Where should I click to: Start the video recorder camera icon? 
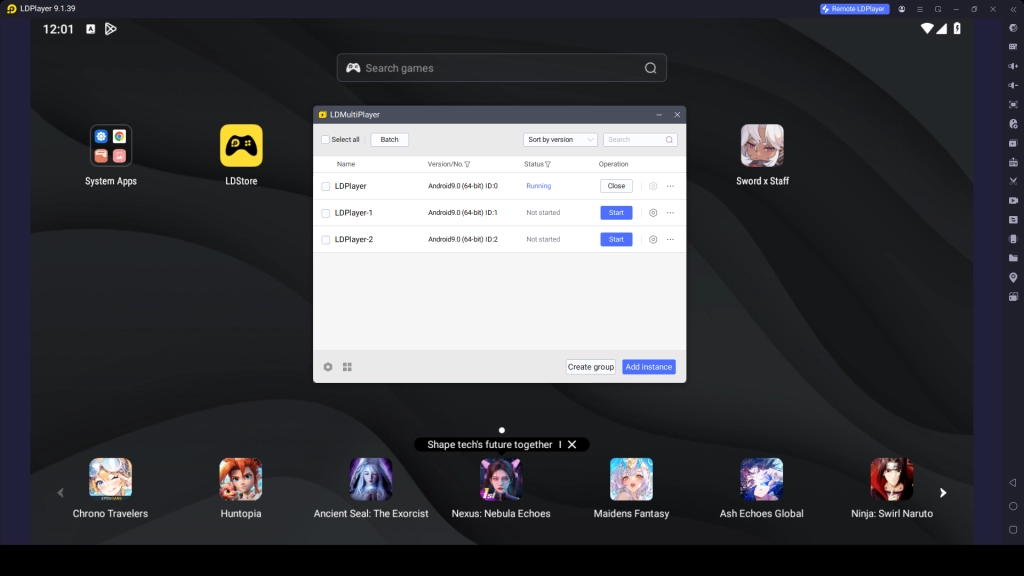pos(1013,200)
